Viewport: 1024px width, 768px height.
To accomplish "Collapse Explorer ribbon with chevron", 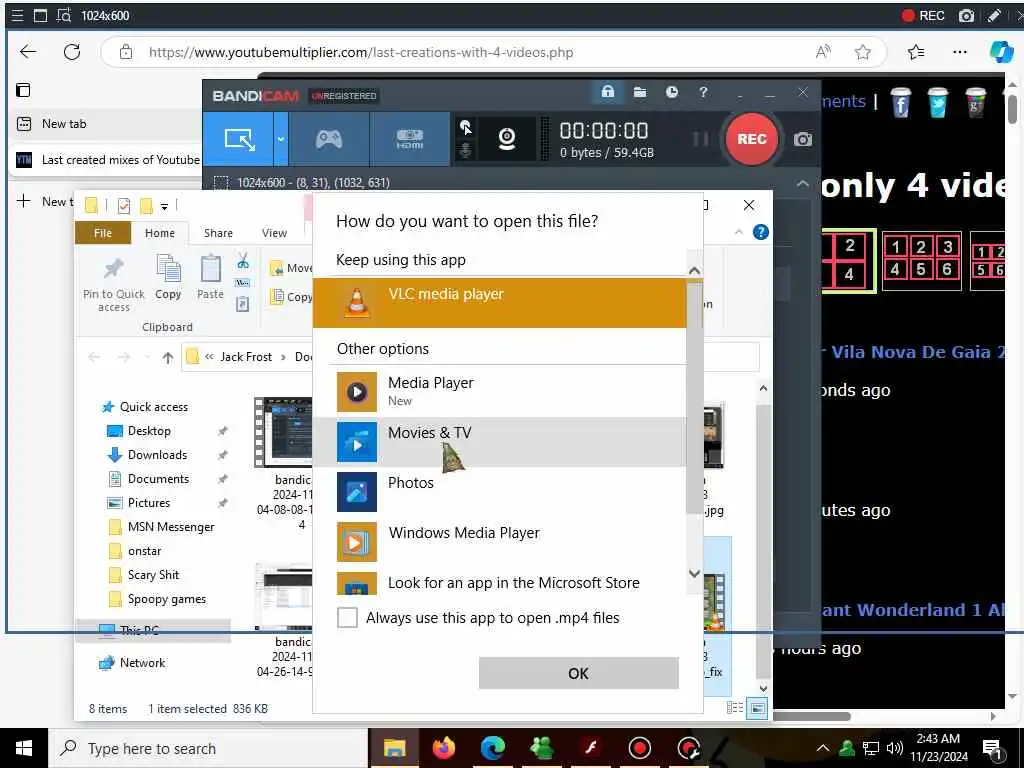I will (x=739, y=232).
